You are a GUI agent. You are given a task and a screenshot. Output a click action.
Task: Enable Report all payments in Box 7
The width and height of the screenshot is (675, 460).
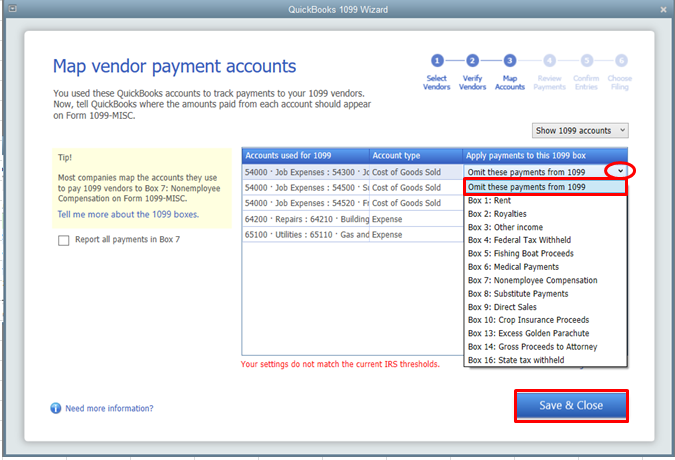coord(64,240)
